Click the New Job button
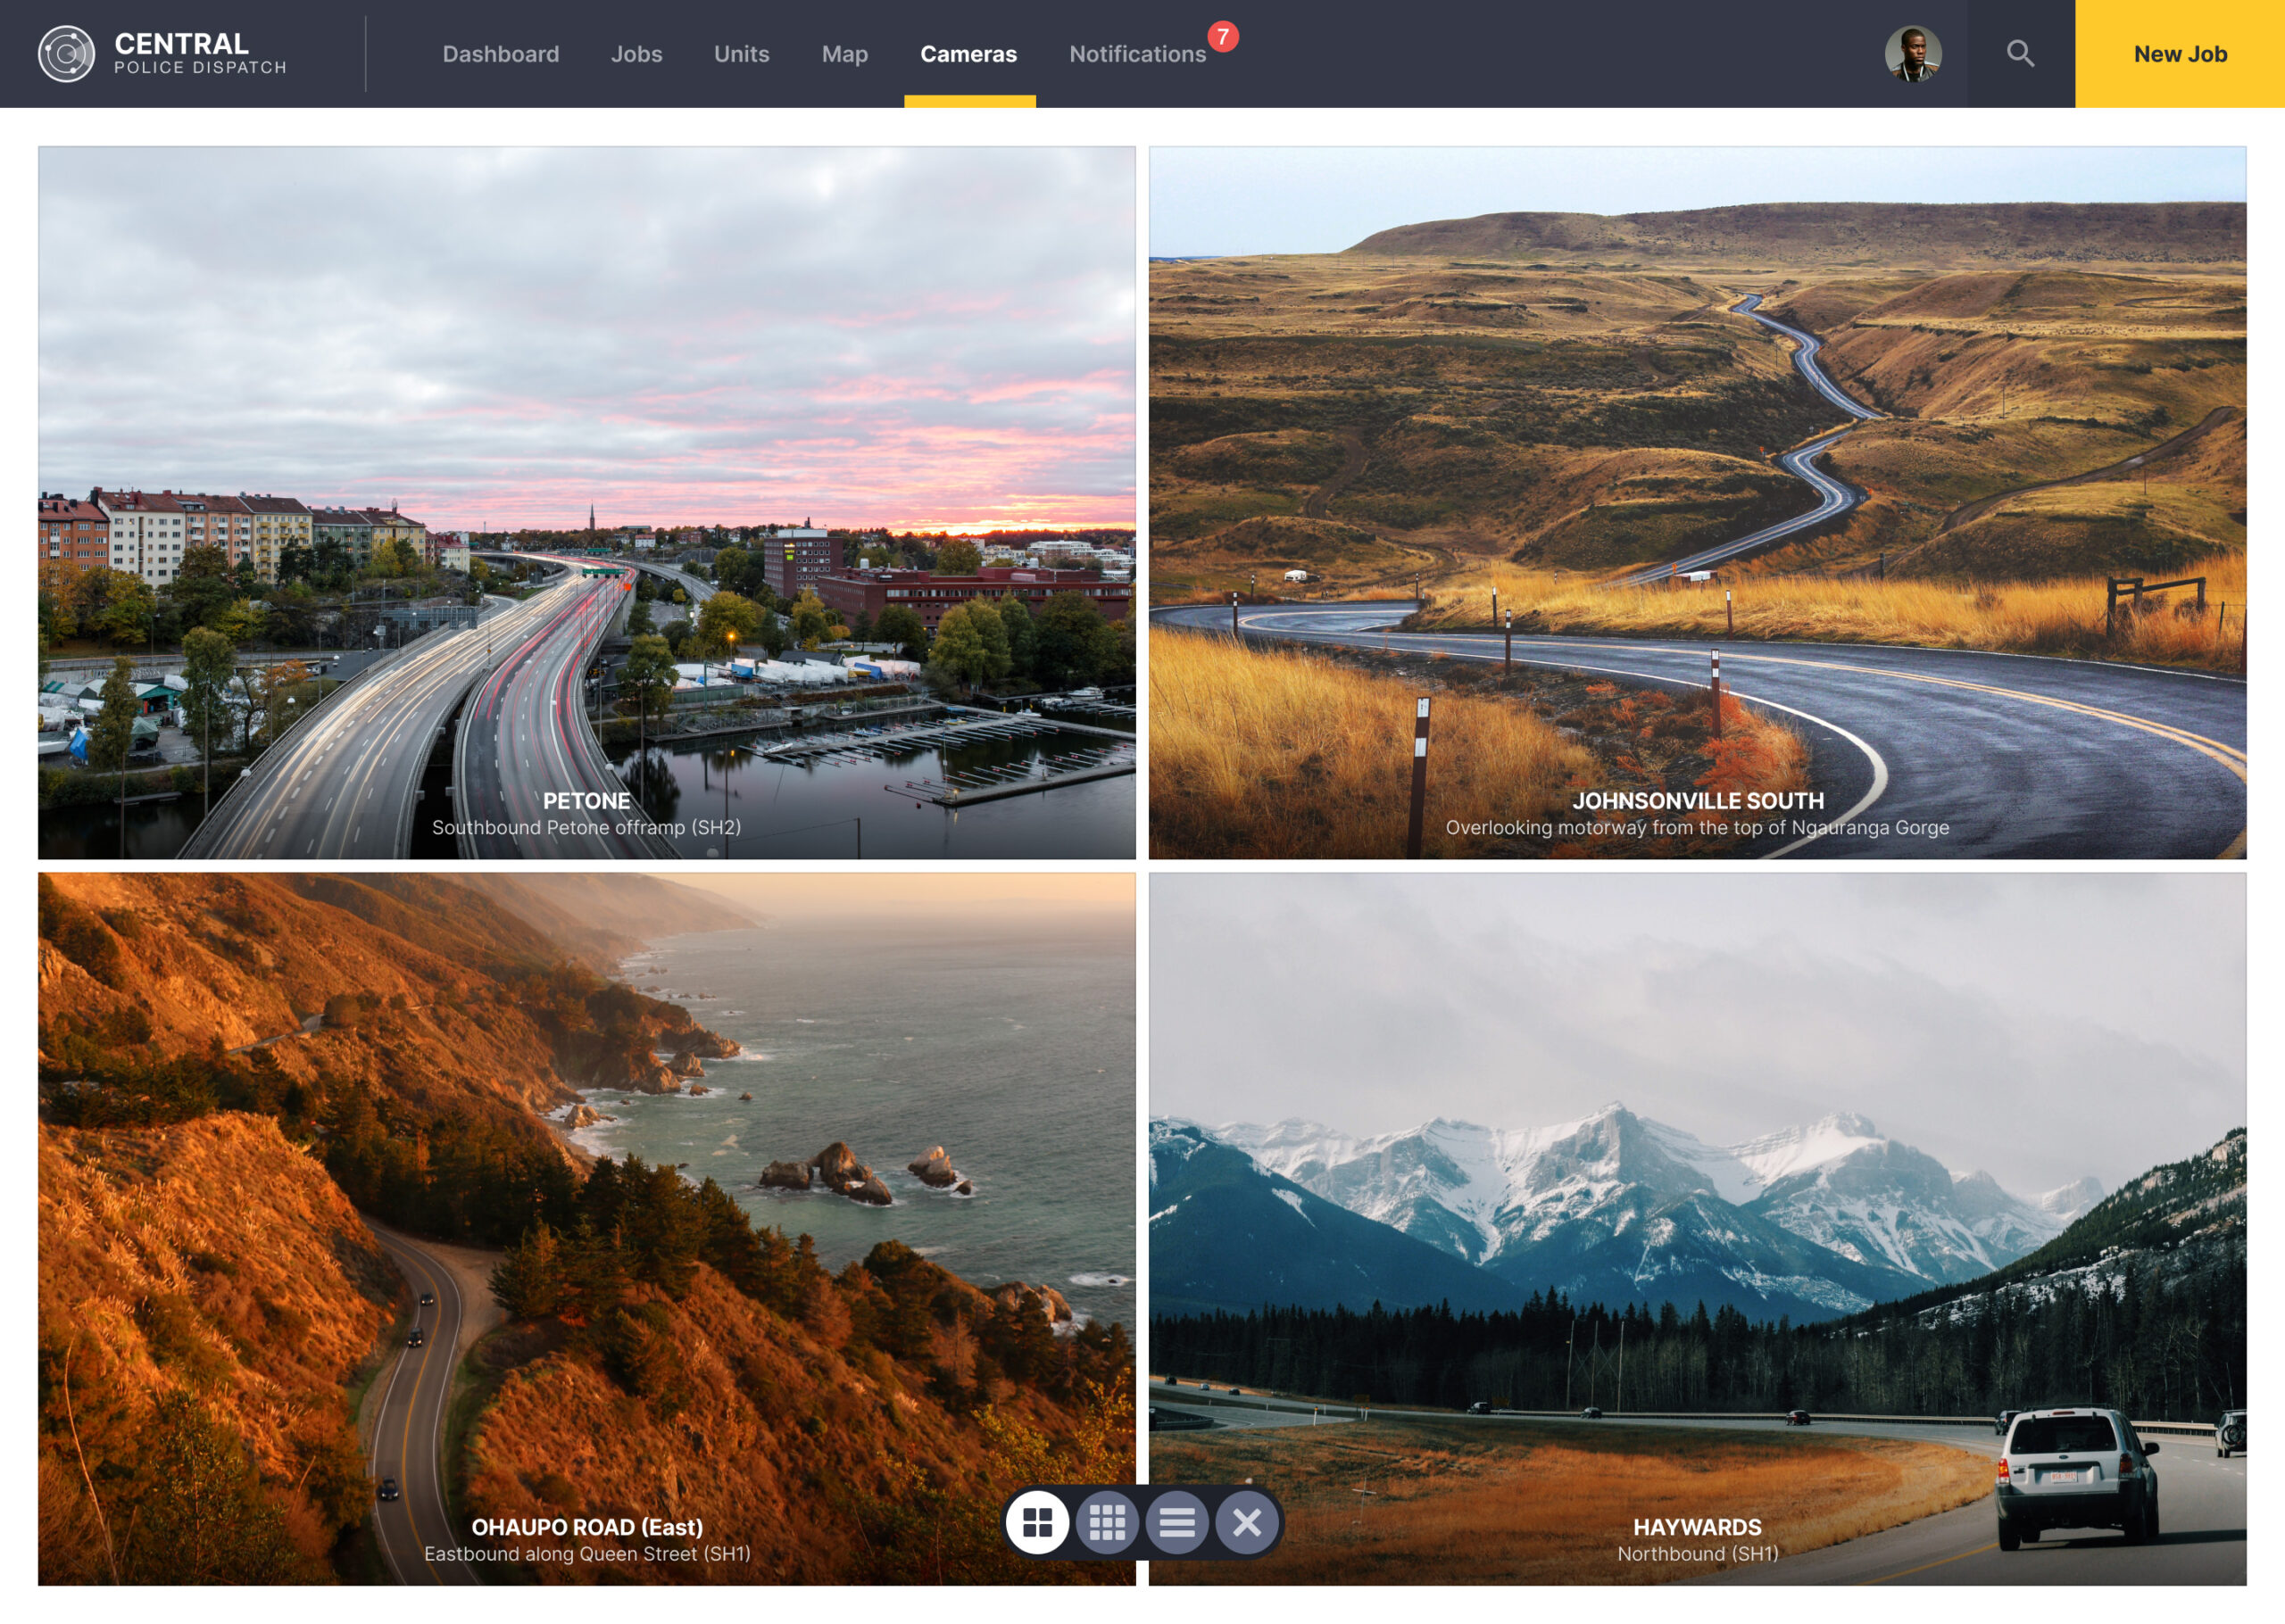The image size is (2285, 1624). click(x=2180, y=53)
